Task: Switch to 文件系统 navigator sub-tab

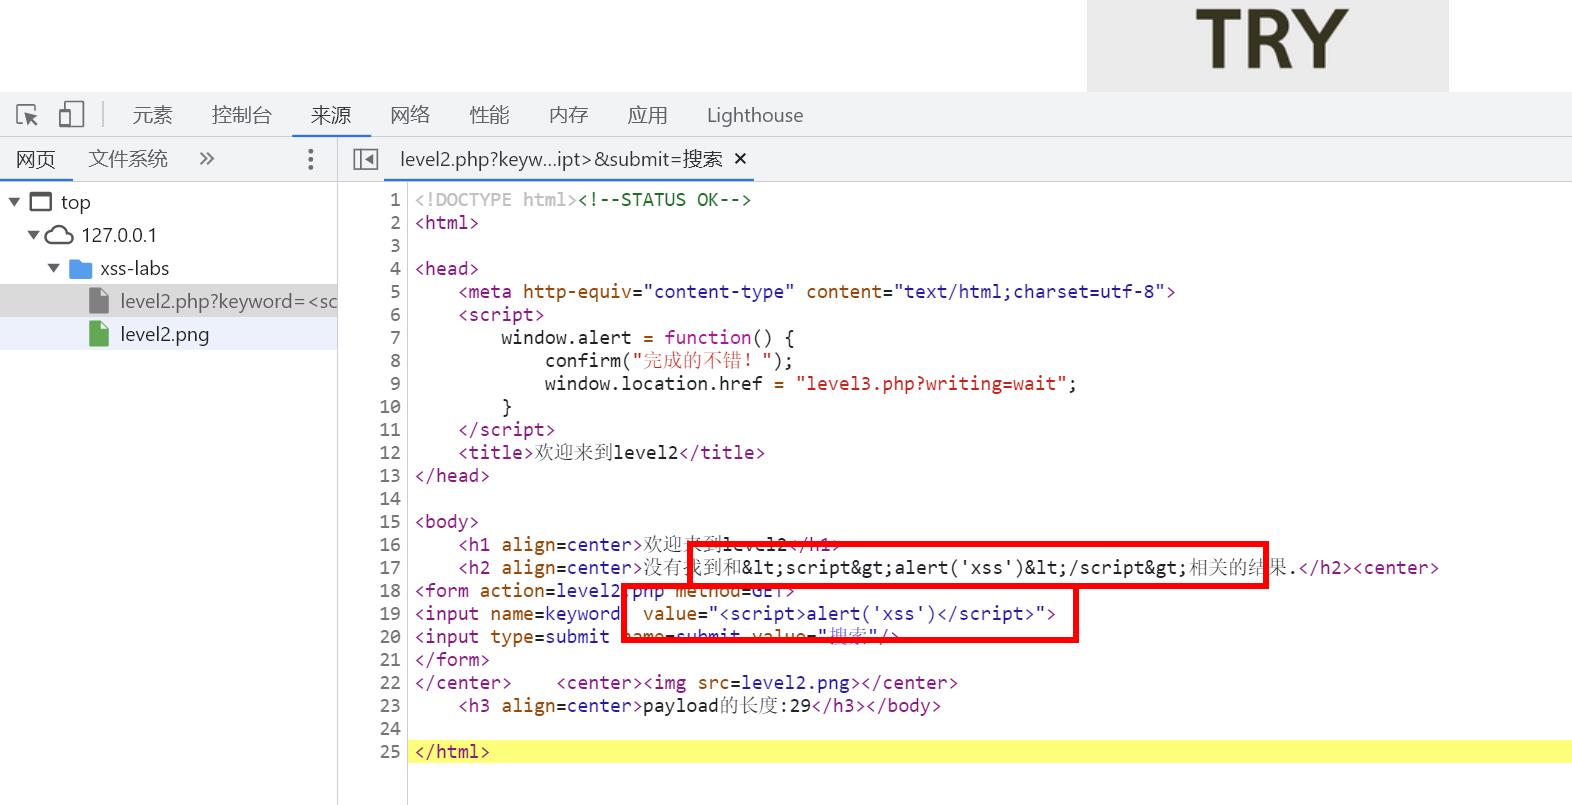Action: (x=128, y=159)
